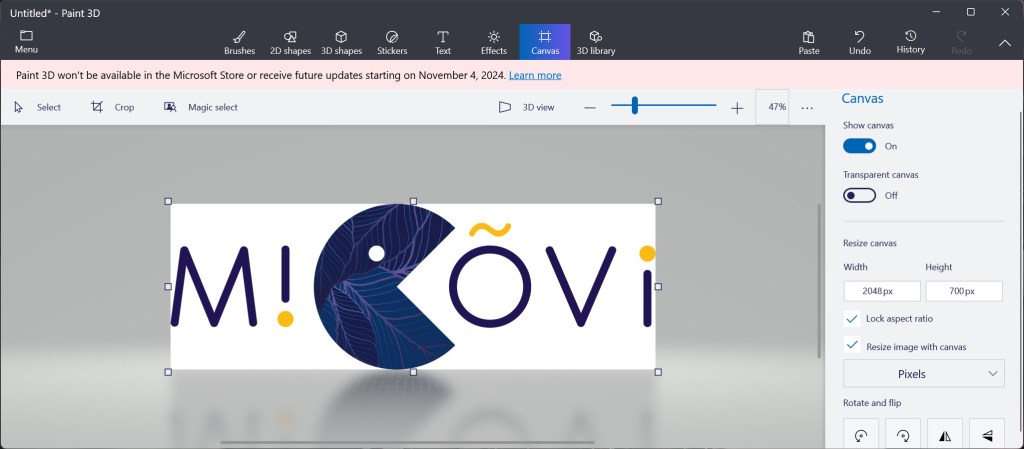Enable the Transparent canvas switch
Screen dimensions: 1024x449
click(x=859, y=195)
